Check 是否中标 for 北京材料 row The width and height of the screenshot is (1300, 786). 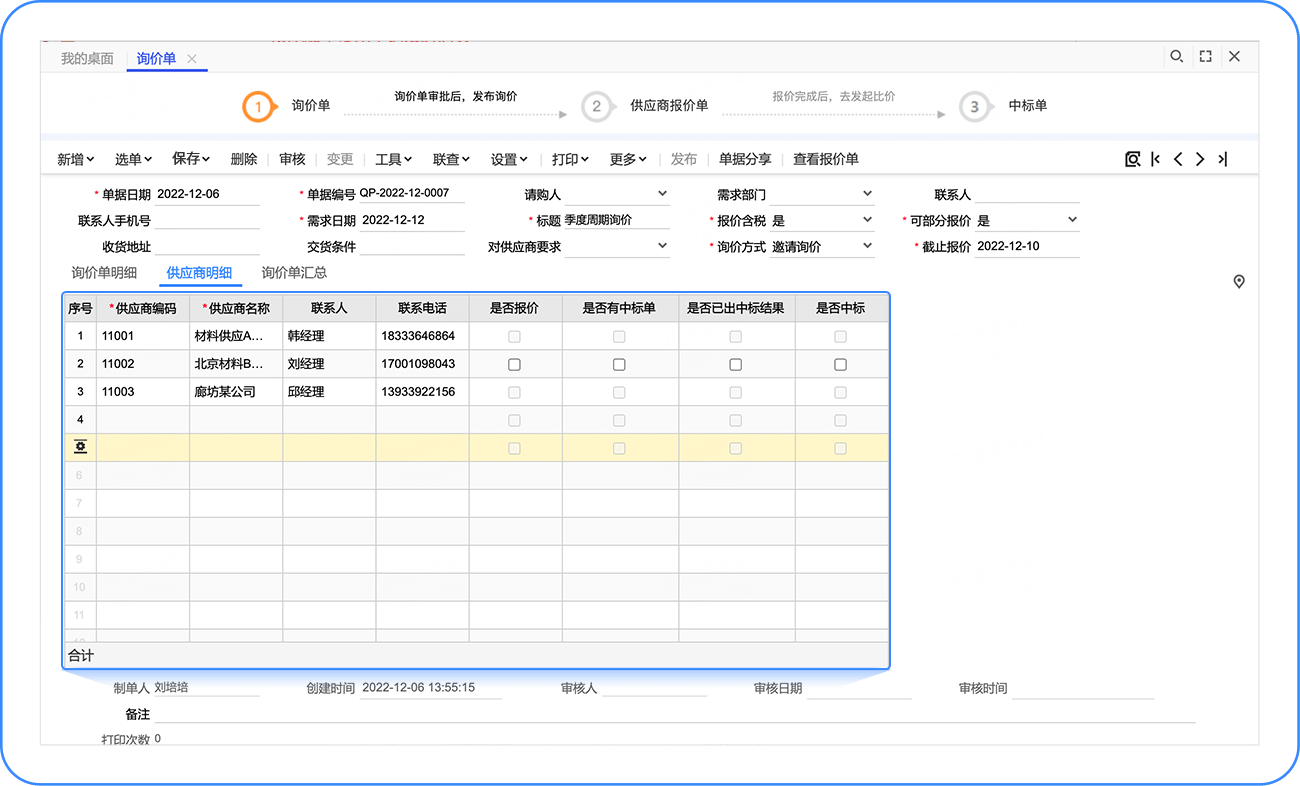(x=840, y=365)
